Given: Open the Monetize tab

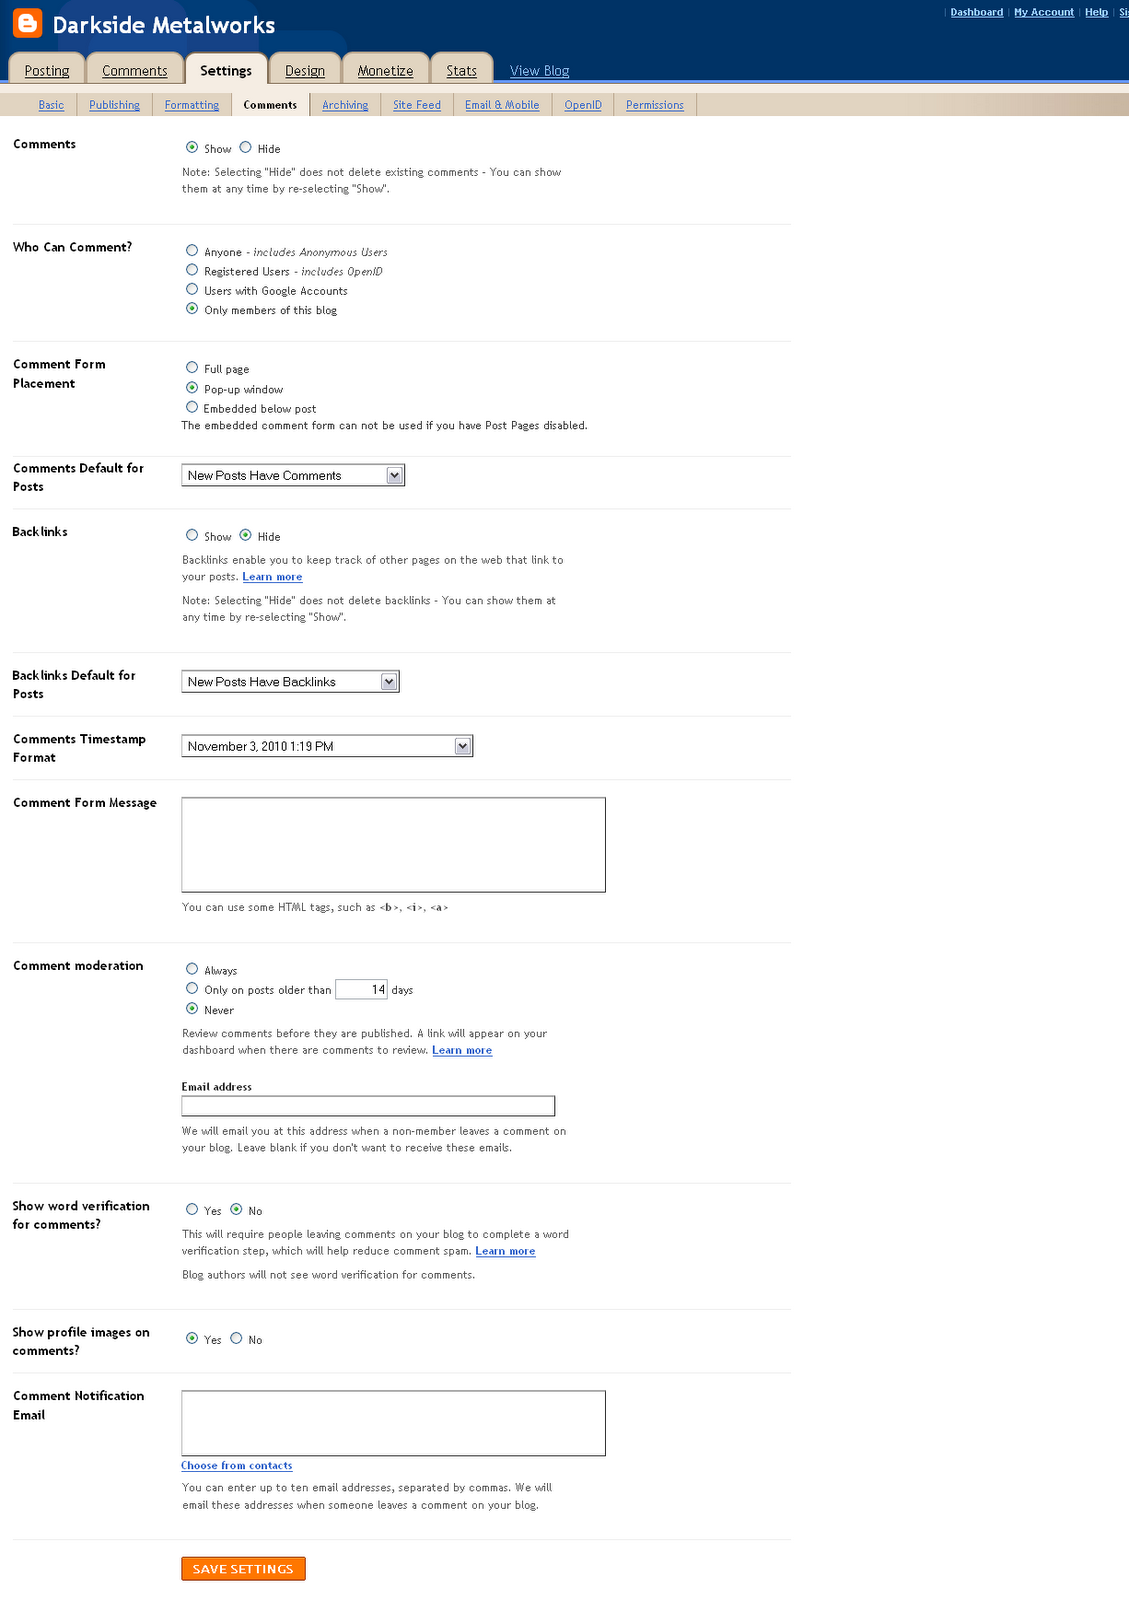Looking at the screenshot, I should click(x=386, y=69).
